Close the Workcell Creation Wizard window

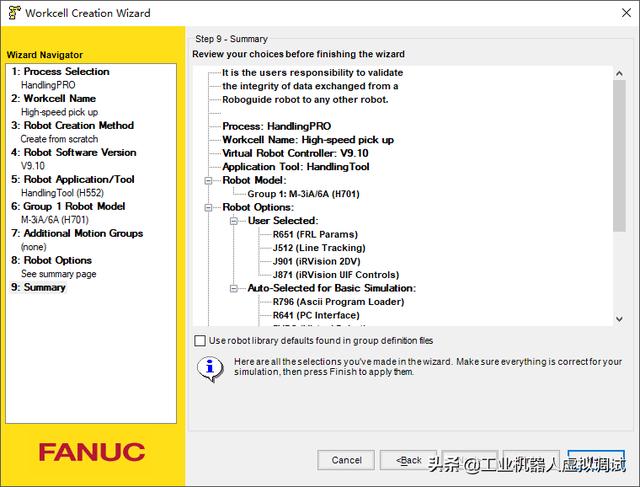[x=626, y=13]
